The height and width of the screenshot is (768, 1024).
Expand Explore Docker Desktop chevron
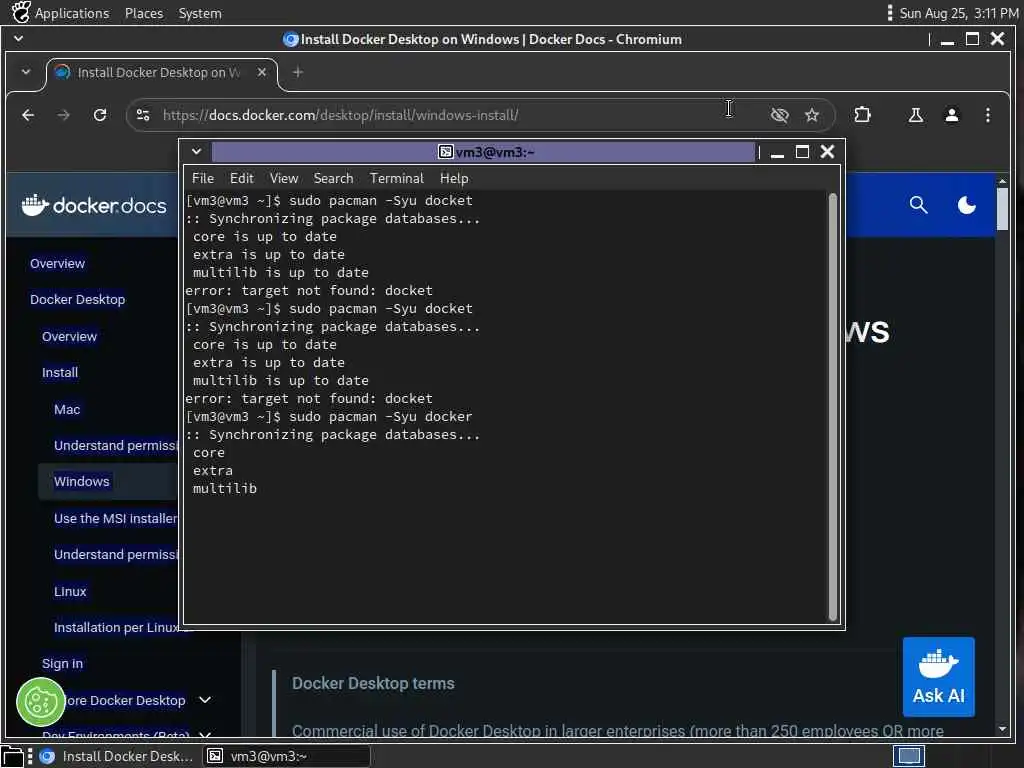[x=205, y=700]
